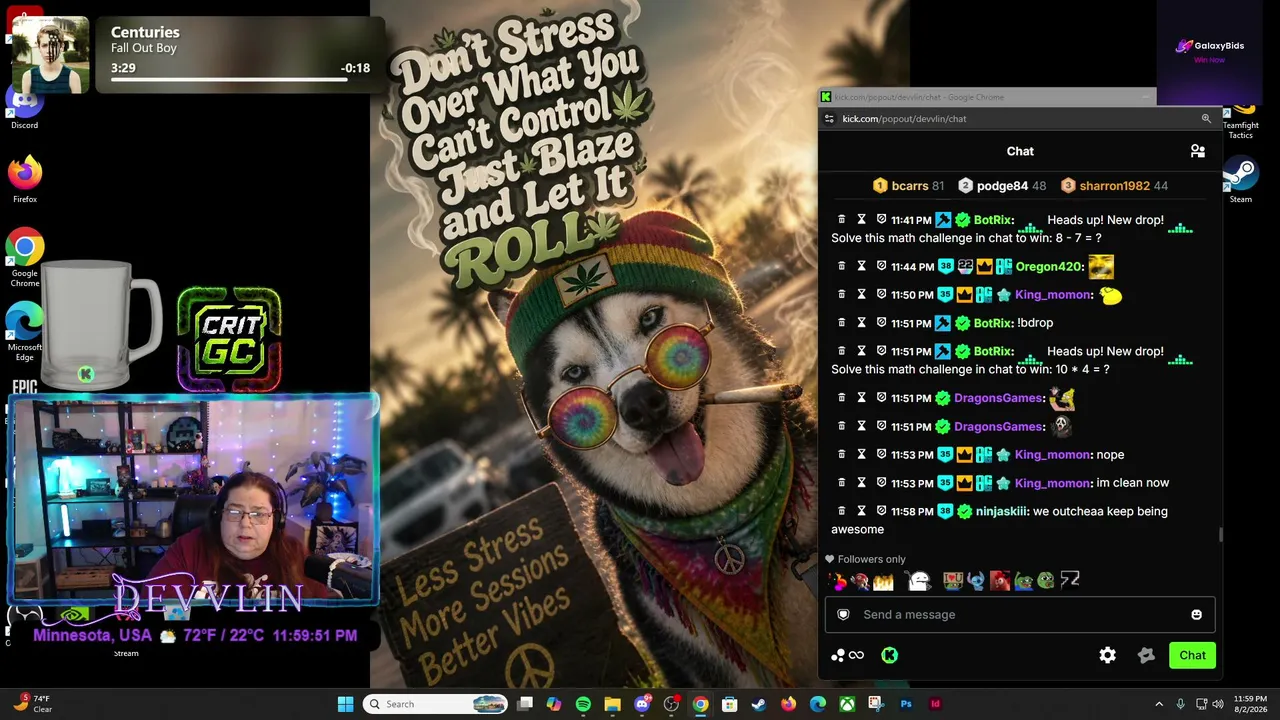
Task: Click the chat identity badge icon in message box
Action: (x=843, y=615)
